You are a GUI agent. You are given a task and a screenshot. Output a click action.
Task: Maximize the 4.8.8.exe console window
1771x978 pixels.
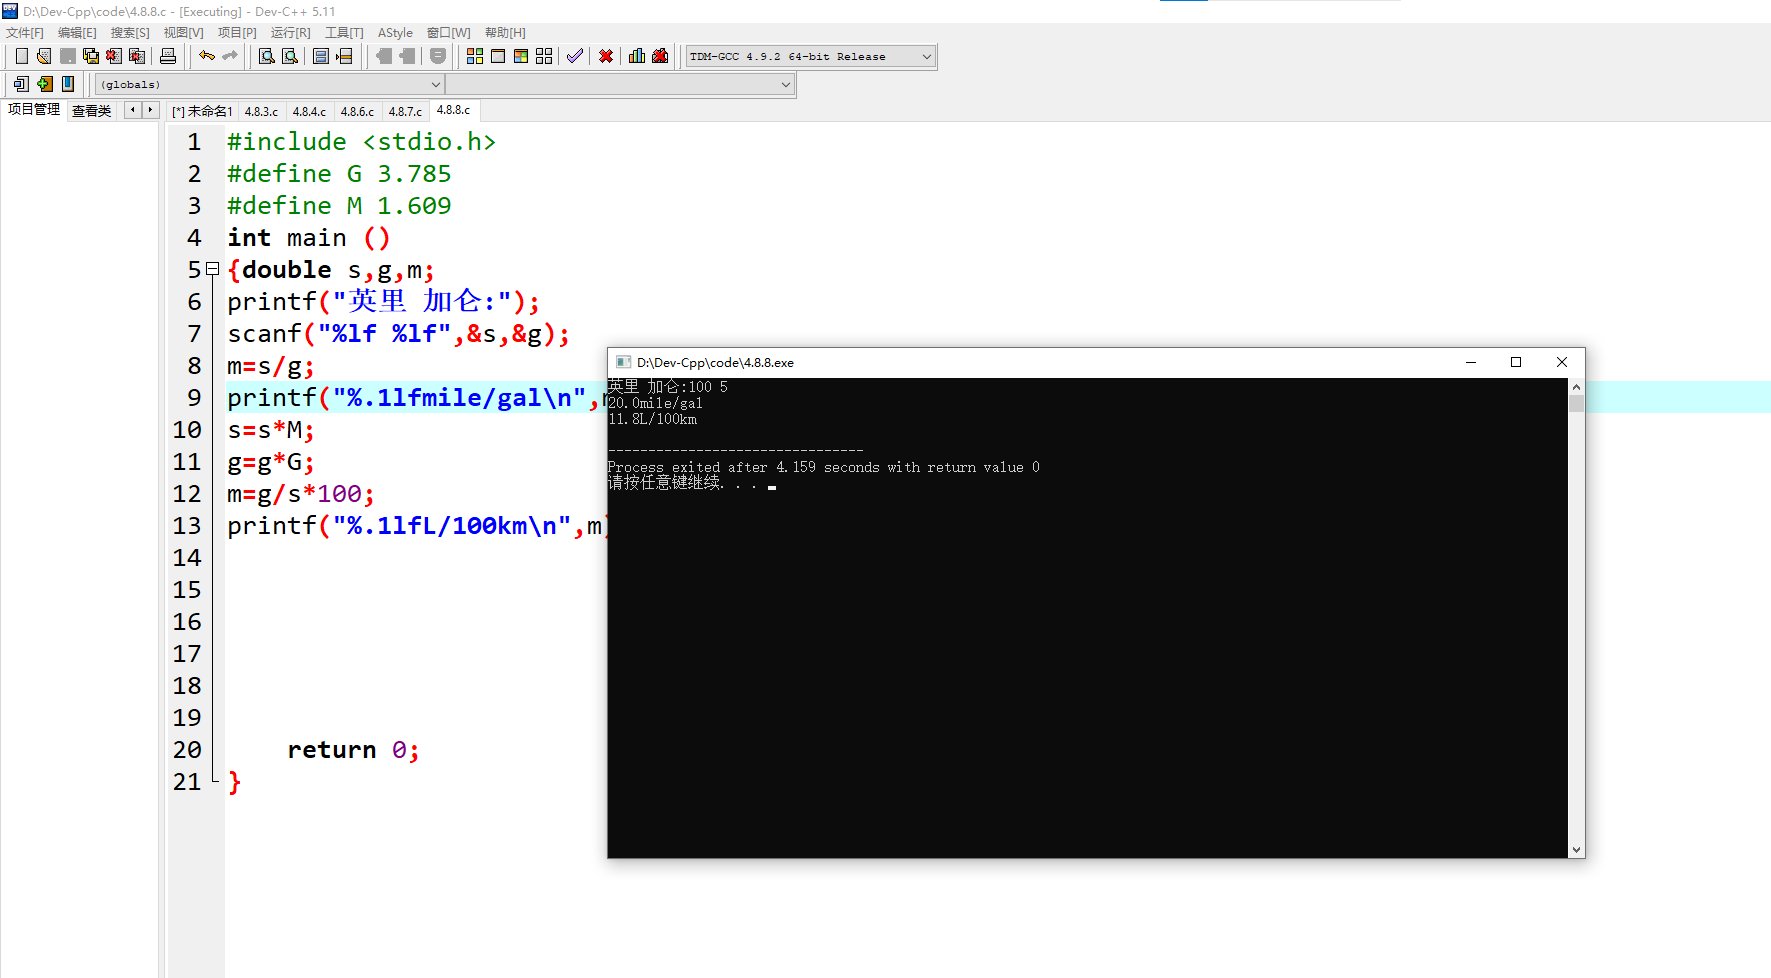pyautogui.click(x=1516, y=362)
